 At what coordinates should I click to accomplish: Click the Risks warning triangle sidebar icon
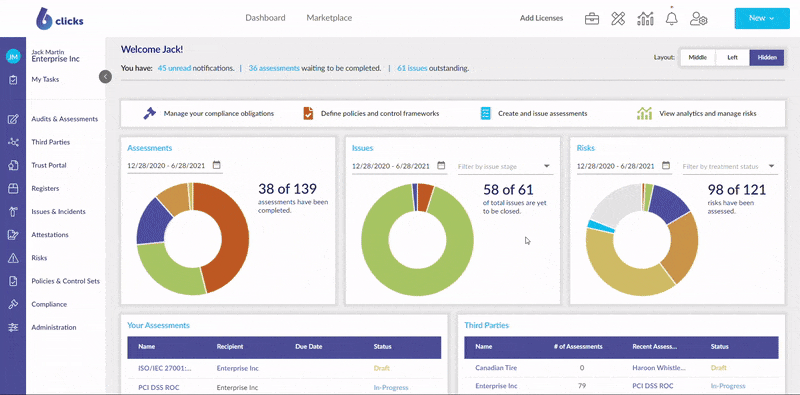[x=13, y=258]
